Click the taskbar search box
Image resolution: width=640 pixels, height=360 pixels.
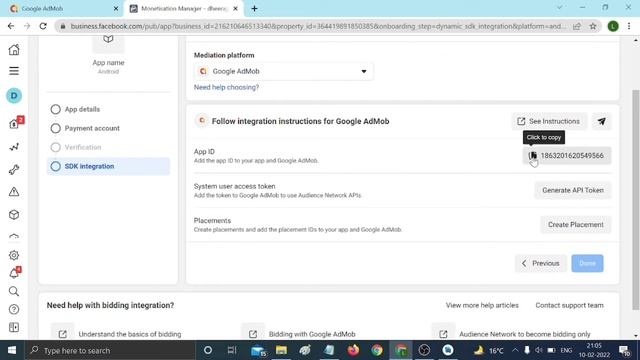(x=110, y=350)
